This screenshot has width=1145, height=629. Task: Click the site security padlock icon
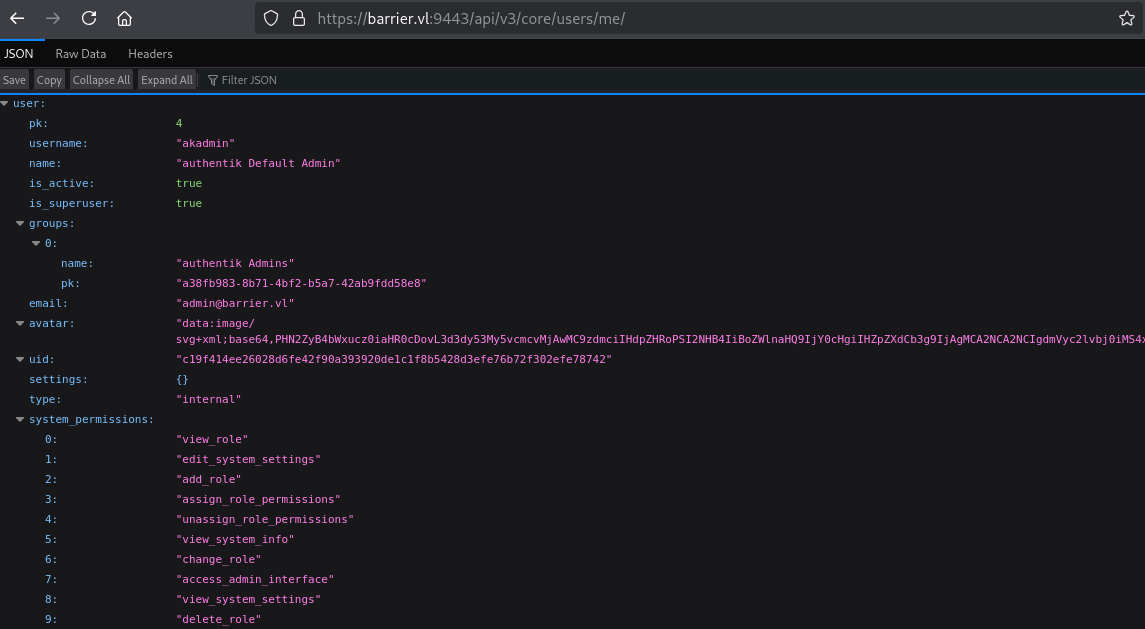299,18
